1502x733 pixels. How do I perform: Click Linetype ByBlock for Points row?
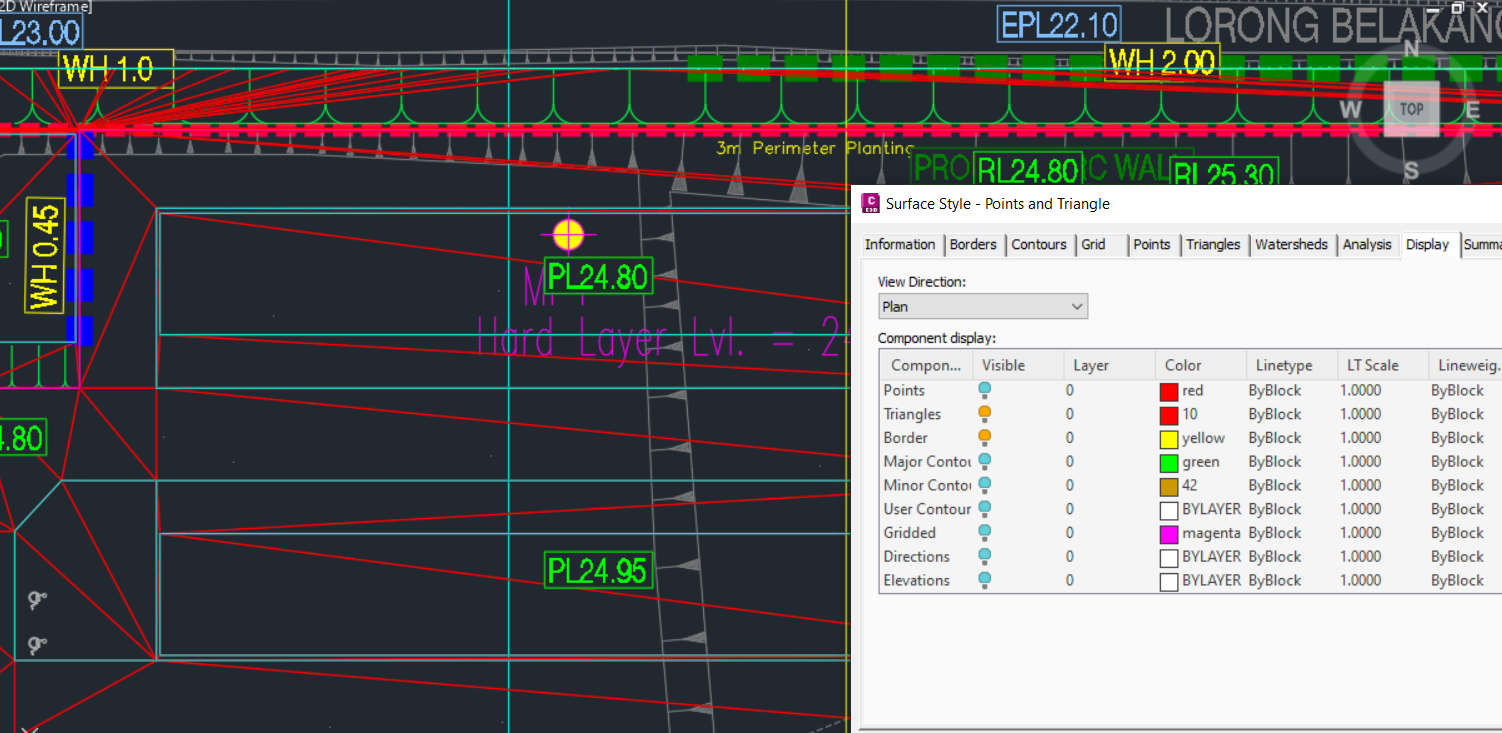coord(1275,390)
